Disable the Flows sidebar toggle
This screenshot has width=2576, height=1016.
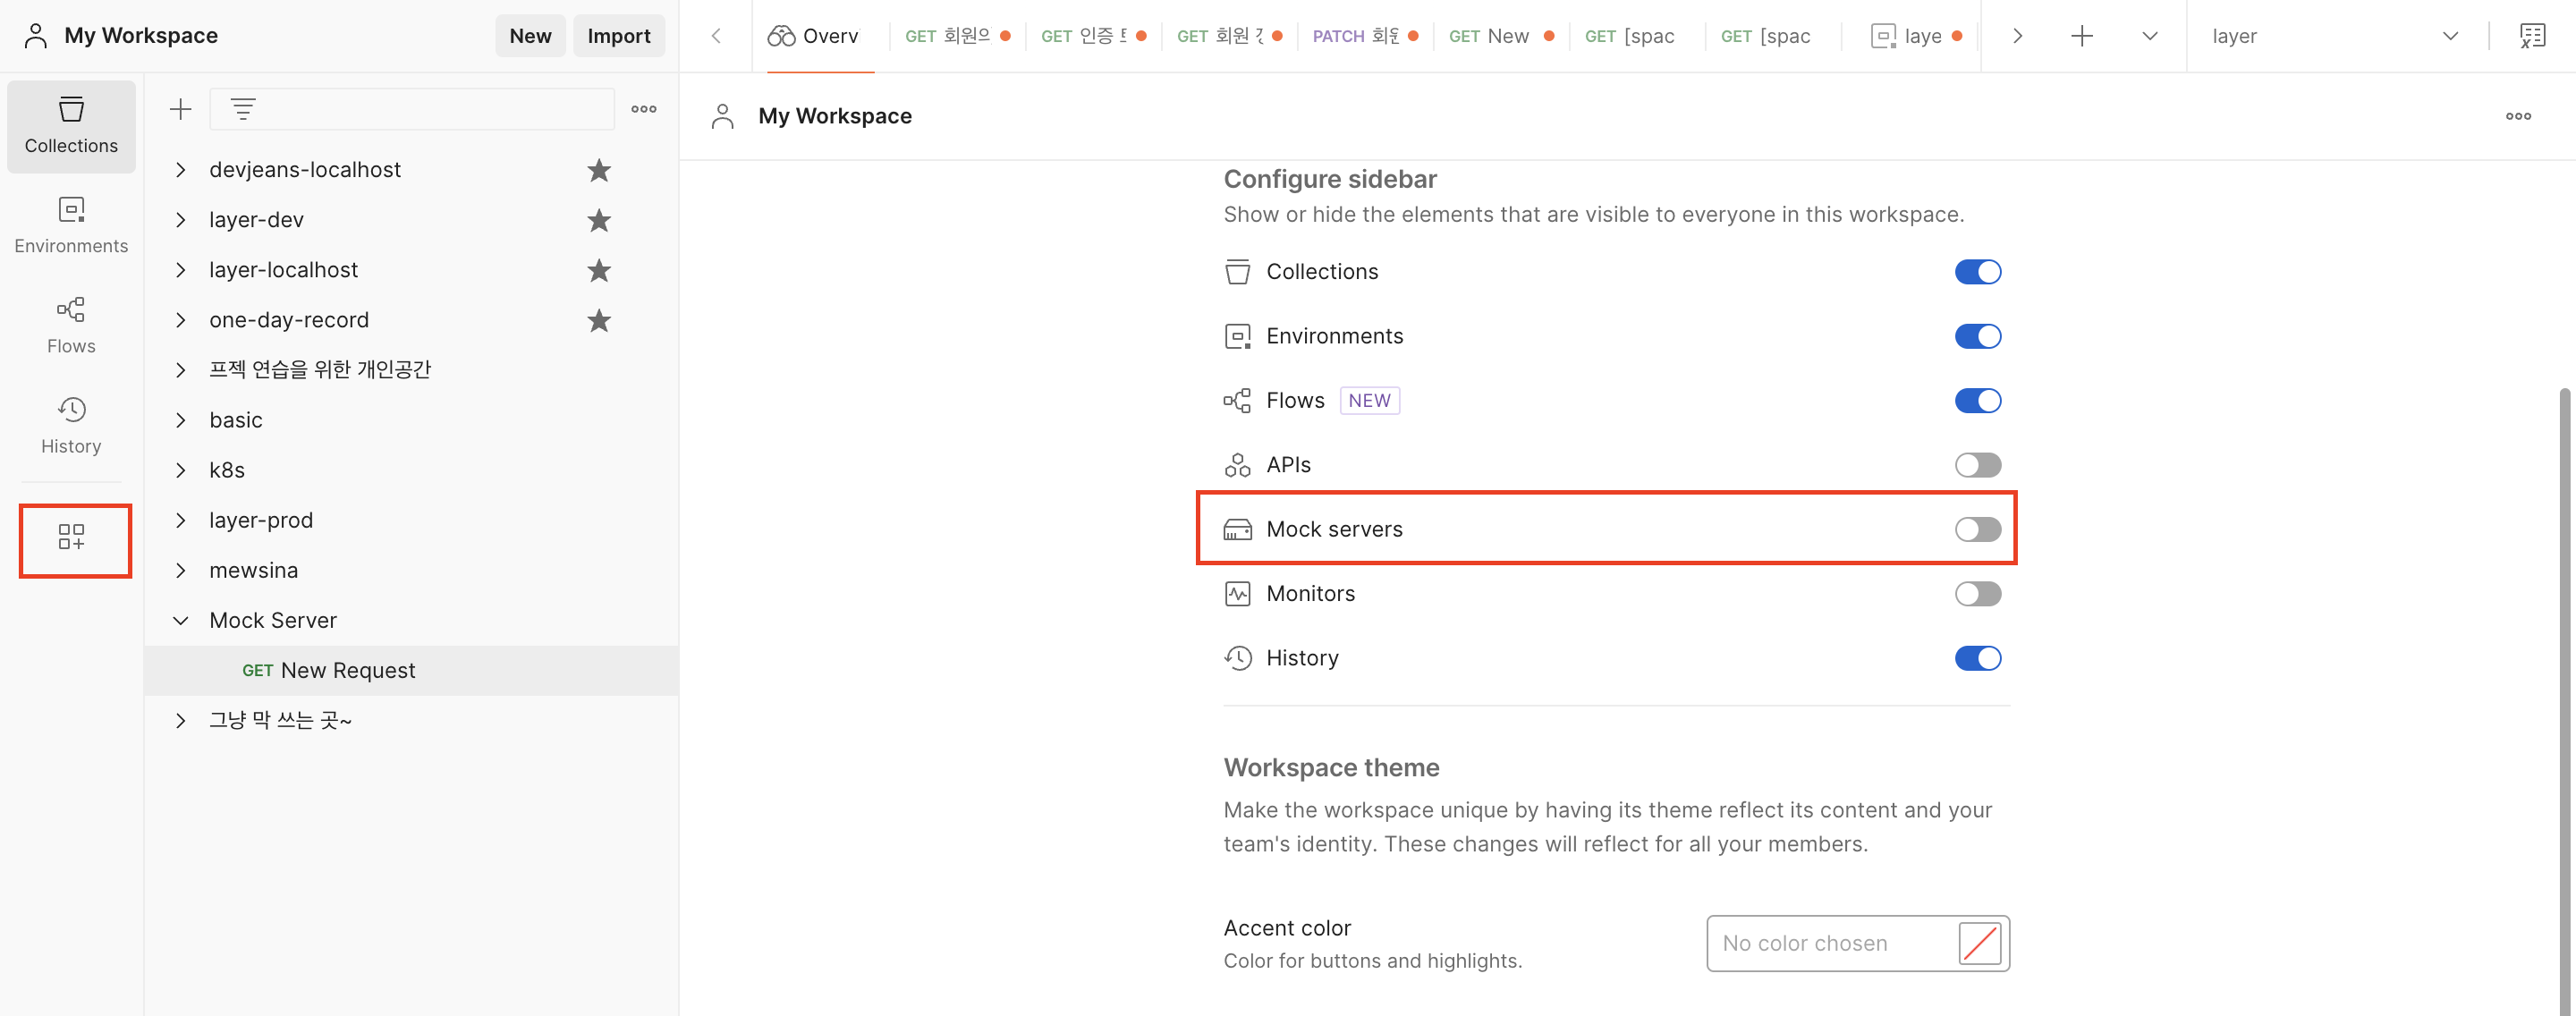(1977, 401)
